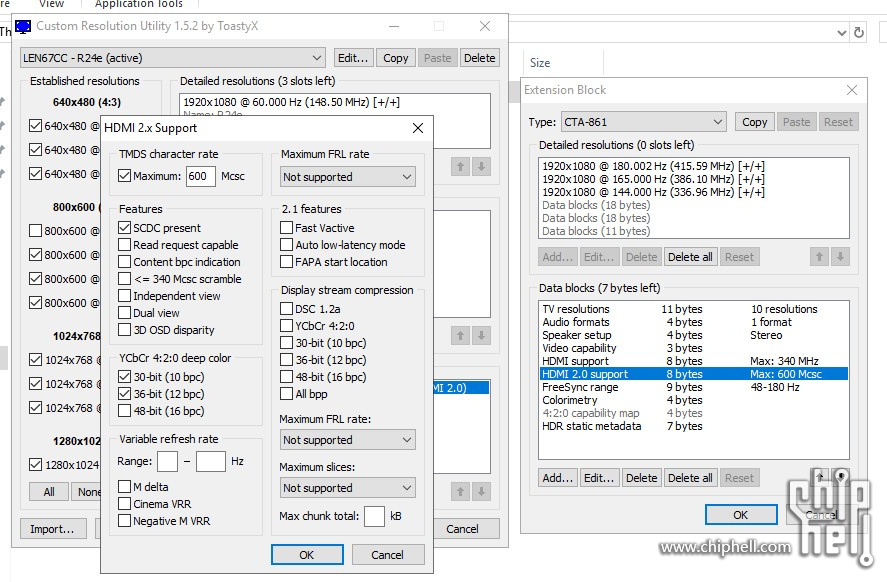Tick <= 340 Mcsc scramble

(x=124, y=278)
